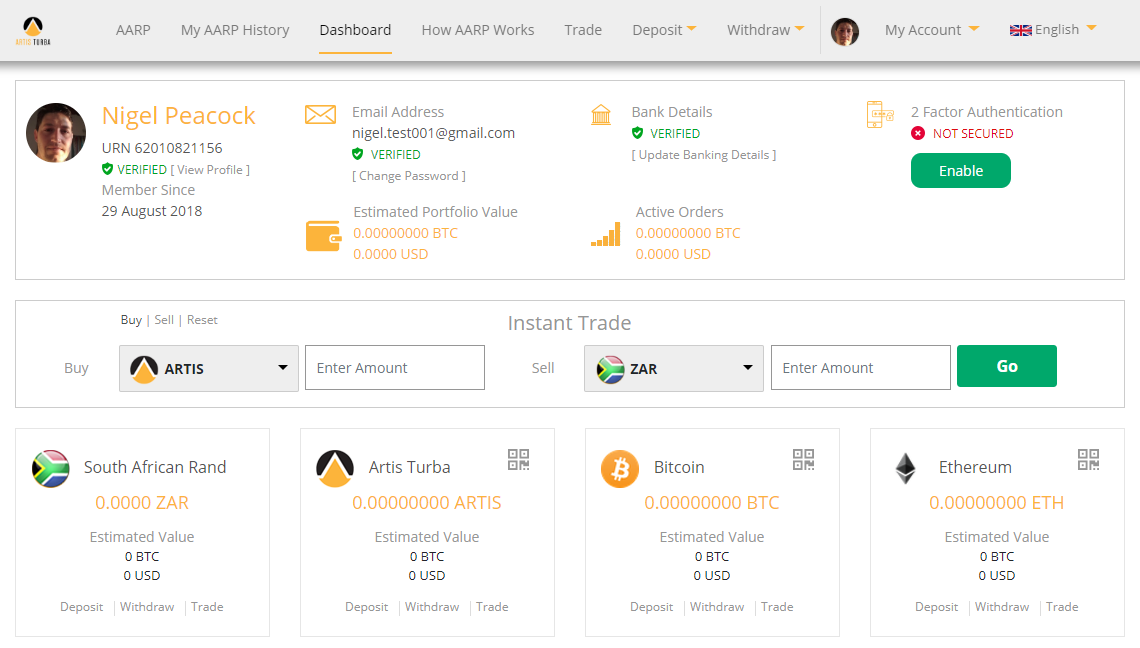
Task: Click the 2 Factor Authentication phone icon
Action: pyautogui.click(x=880, y=115)
